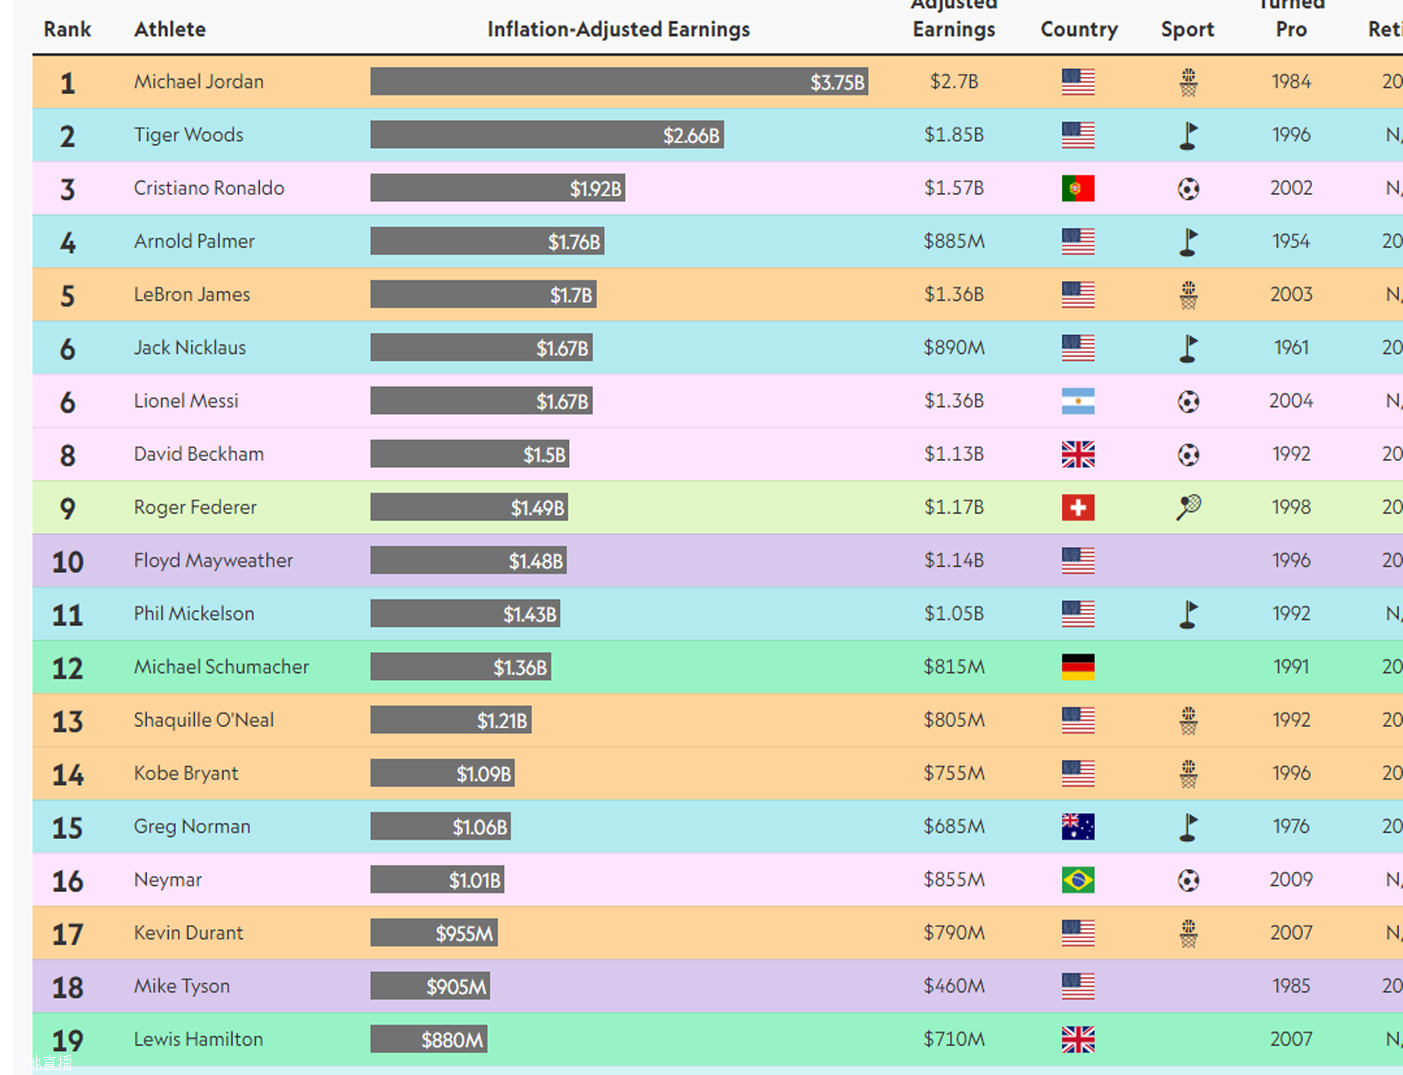Click the $815M earnings value for Schumacher
The height and width of the screenshot is (1075, 1403).
(954, 667)
